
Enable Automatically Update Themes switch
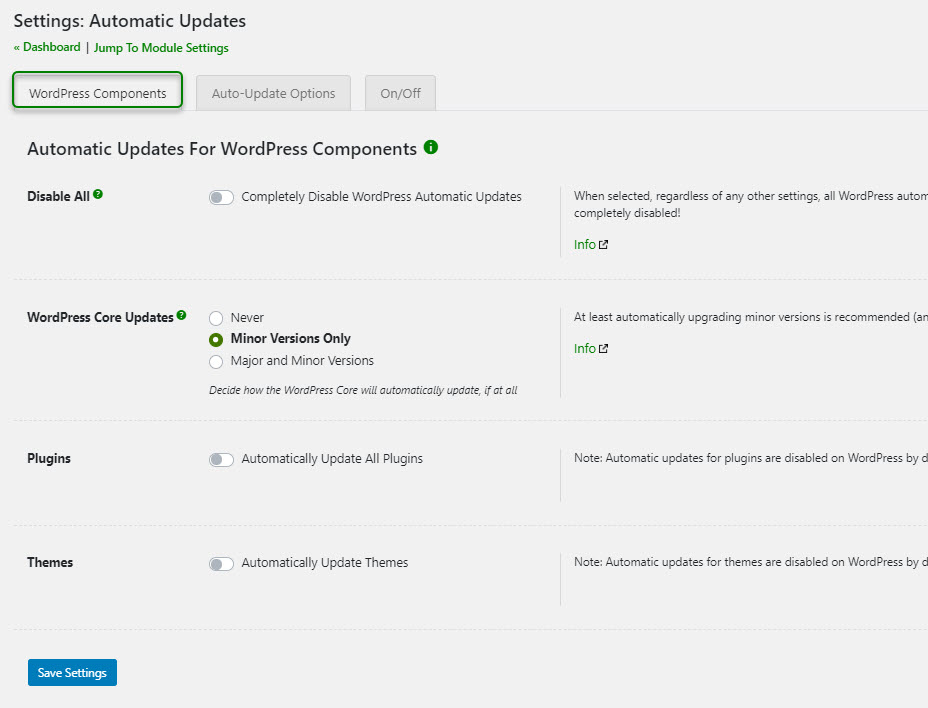coord(221,564)
